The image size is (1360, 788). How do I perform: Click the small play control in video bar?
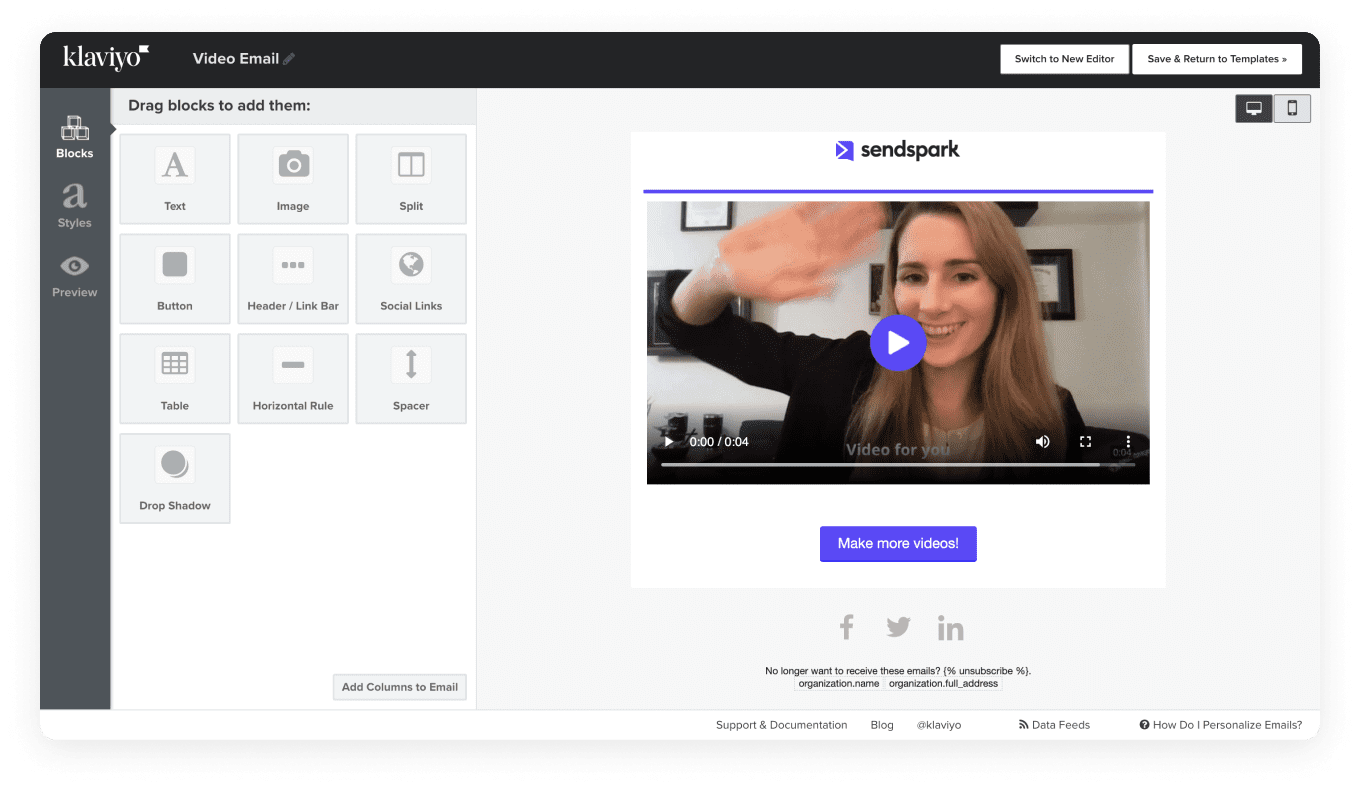(669, 442)
